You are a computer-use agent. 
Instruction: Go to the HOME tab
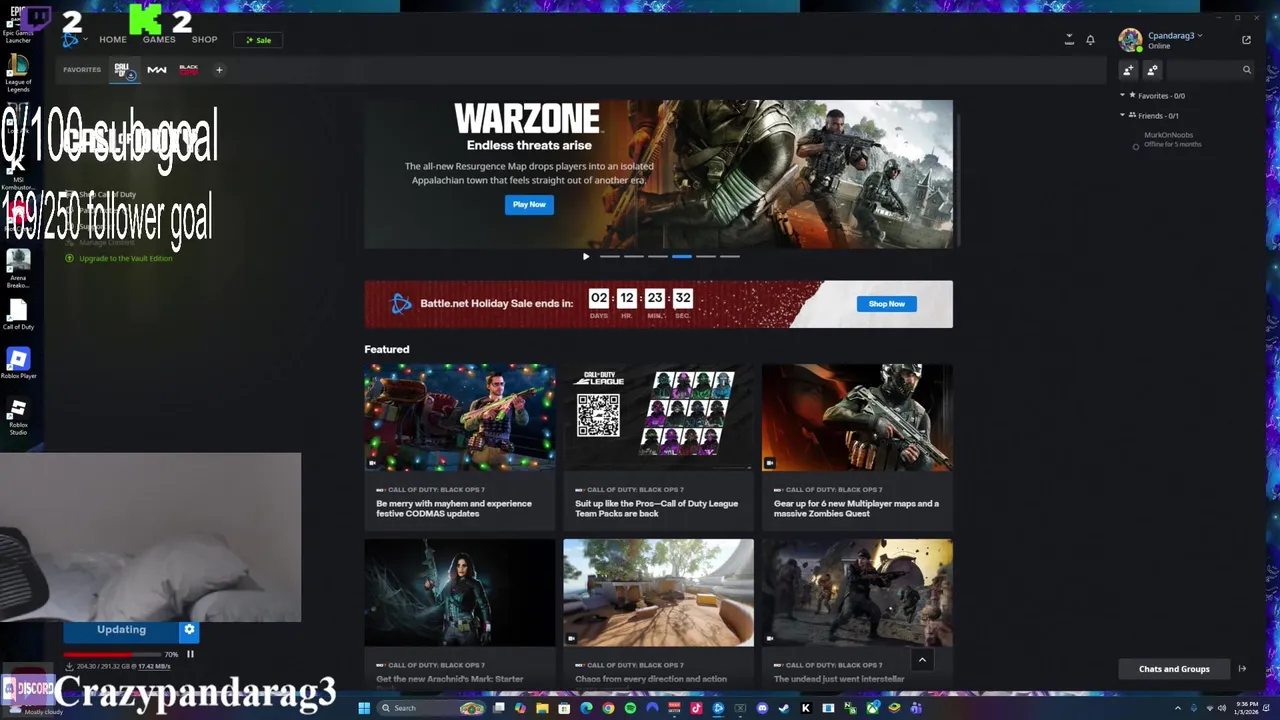113,40
